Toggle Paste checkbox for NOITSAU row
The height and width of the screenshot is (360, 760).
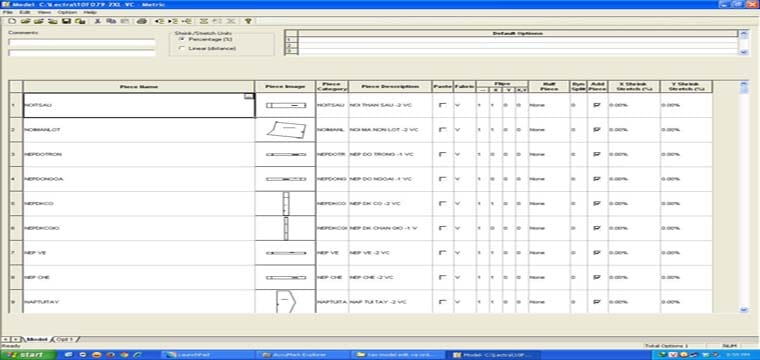point(442,105)
